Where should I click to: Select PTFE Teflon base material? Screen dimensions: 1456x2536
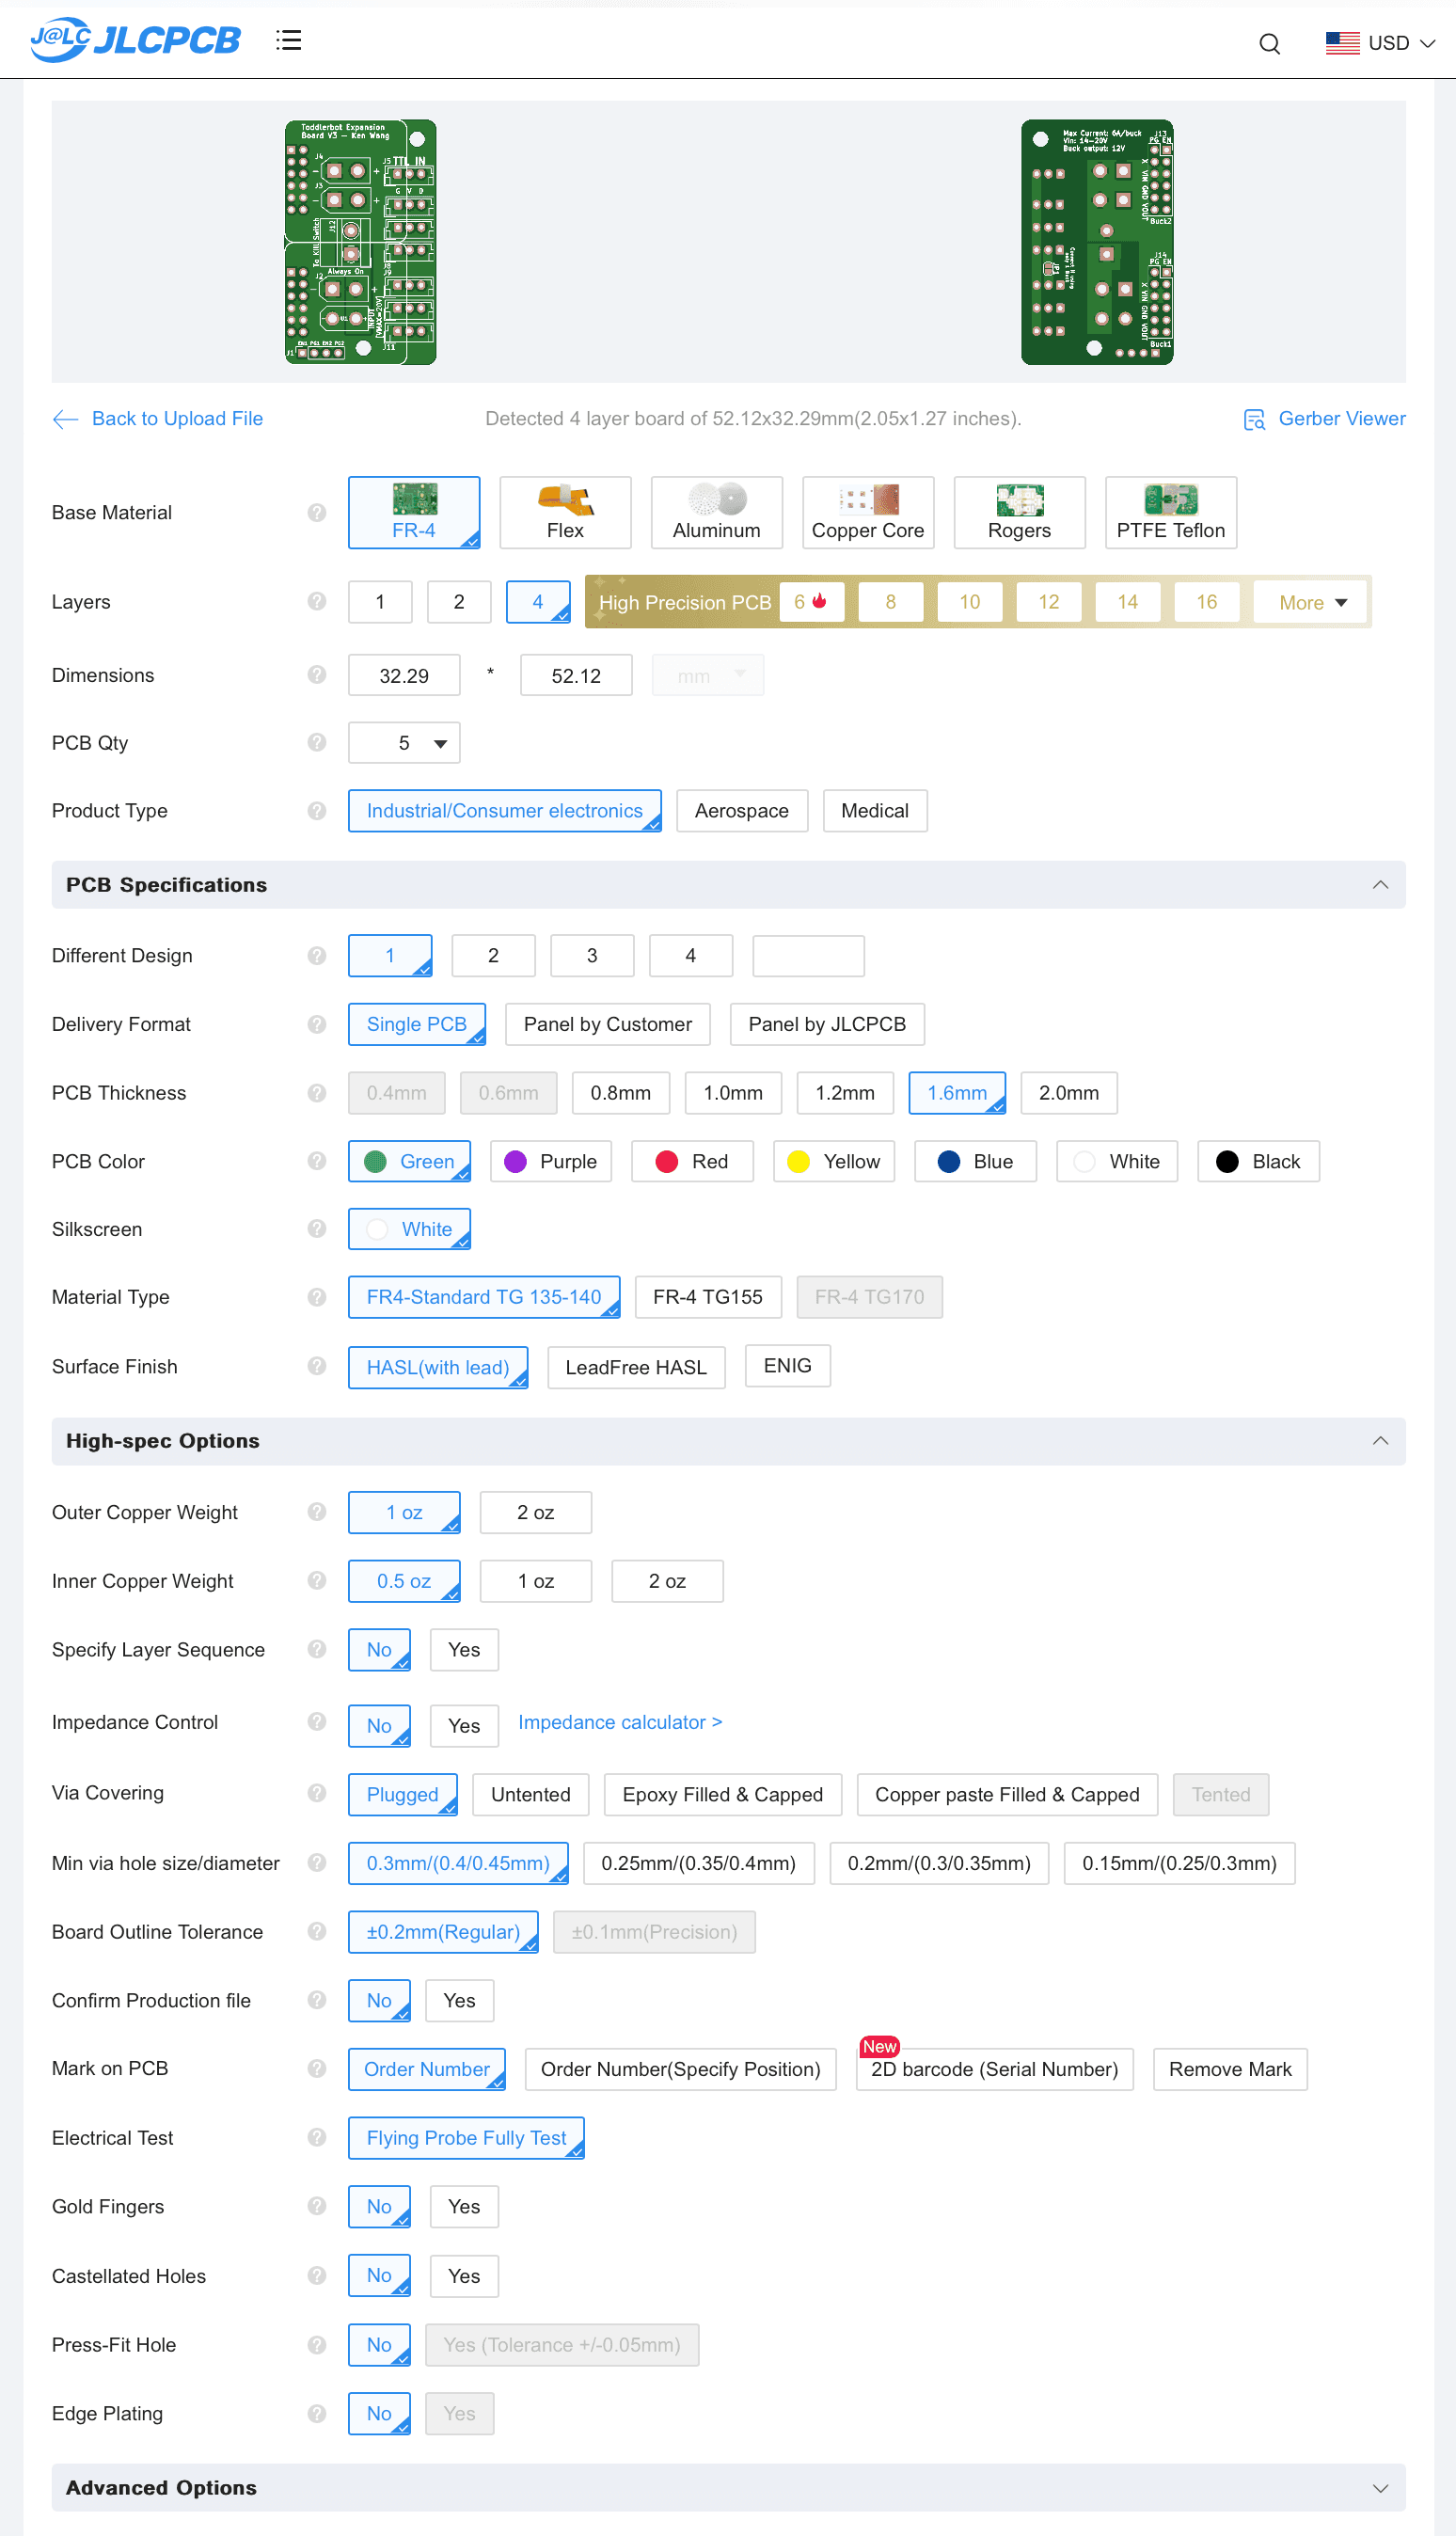point(1170,512)
